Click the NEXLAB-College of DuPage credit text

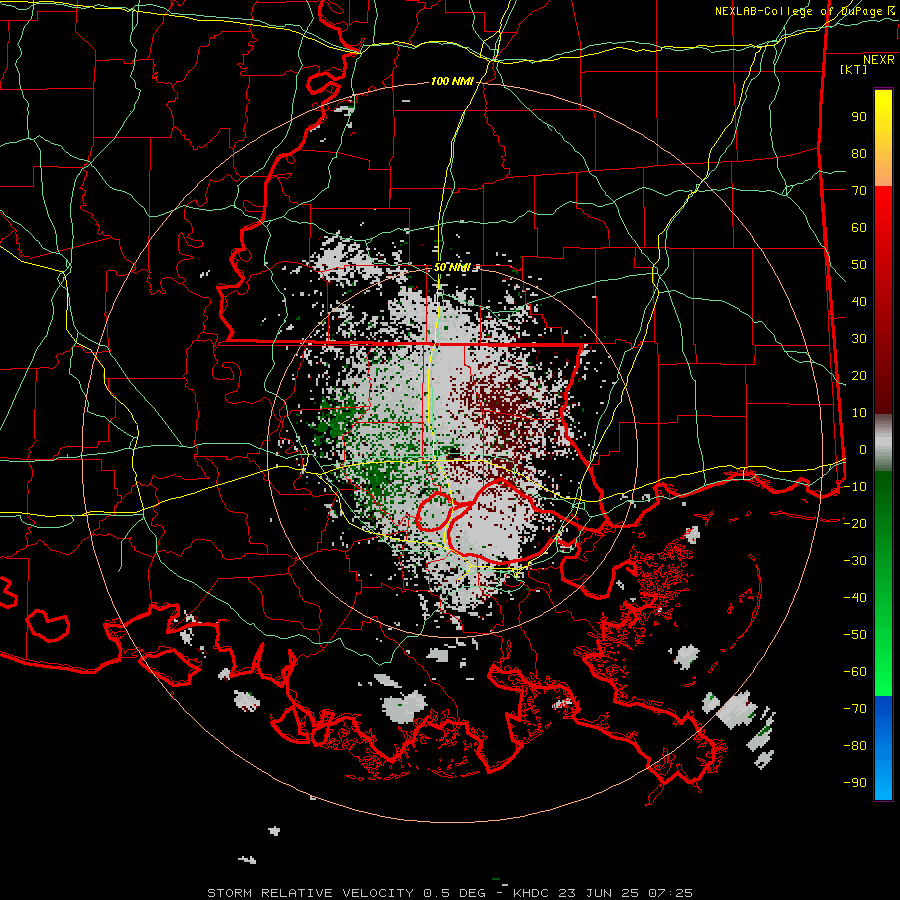tap(807, 11)
